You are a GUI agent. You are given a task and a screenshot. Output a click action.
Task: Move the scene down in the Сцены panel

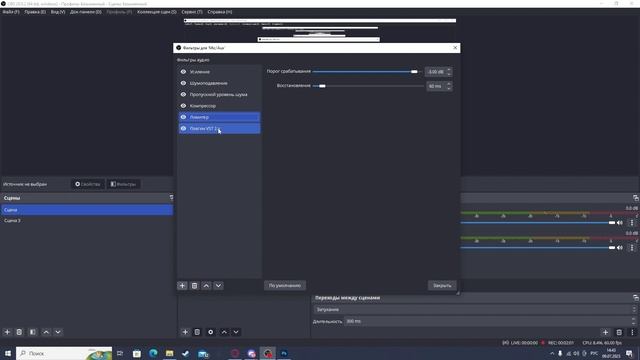pyautogui.click(x=58, y=332)
